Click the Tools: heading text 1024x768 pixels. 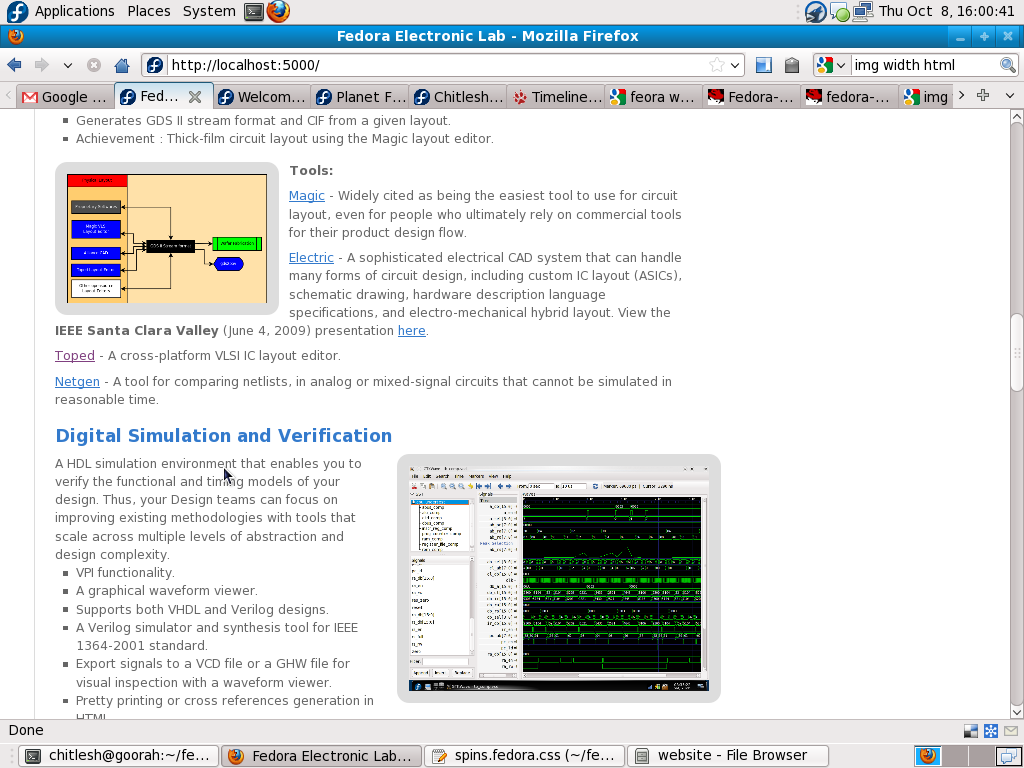311,170
